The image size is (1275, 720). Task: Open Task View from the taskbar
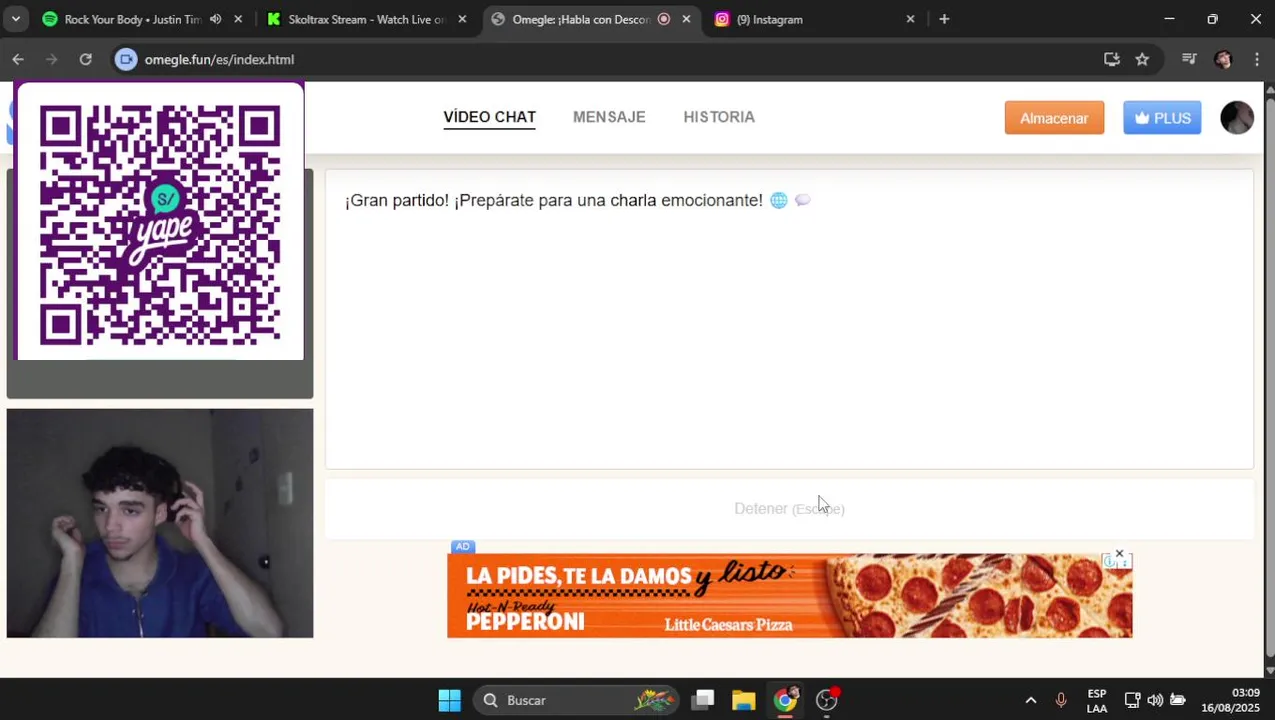[x=704, y=700]
